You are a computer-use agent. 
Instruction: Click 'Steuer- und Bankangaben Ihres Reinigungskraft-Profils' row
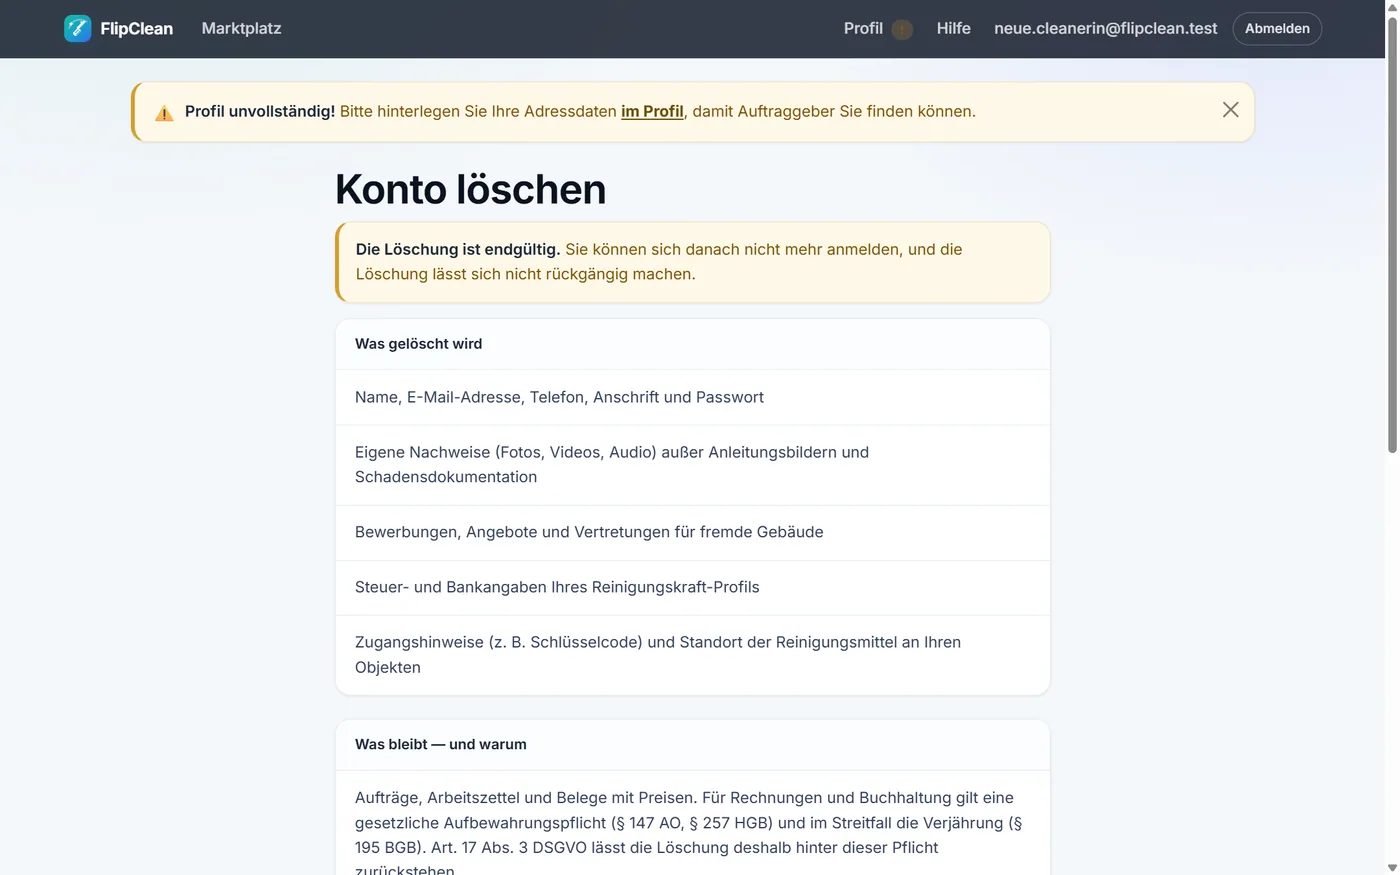tap(692, 587)
